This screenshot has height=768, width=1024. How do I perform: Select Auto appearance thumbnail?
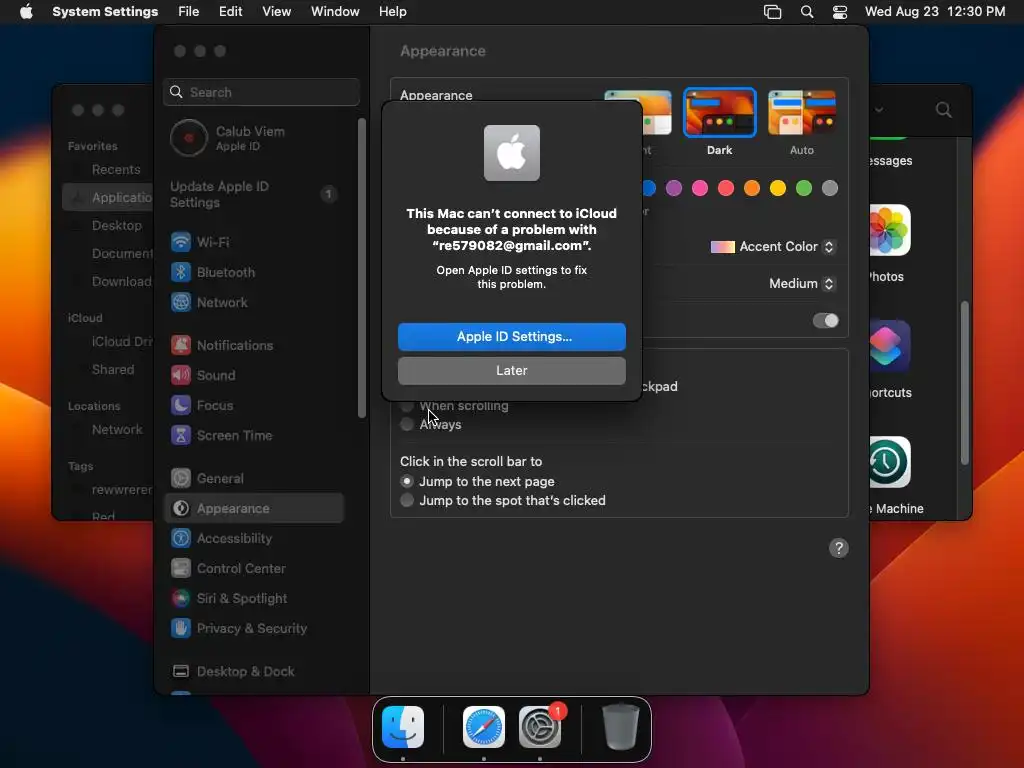pyautogui.click(x=802, y=113)
